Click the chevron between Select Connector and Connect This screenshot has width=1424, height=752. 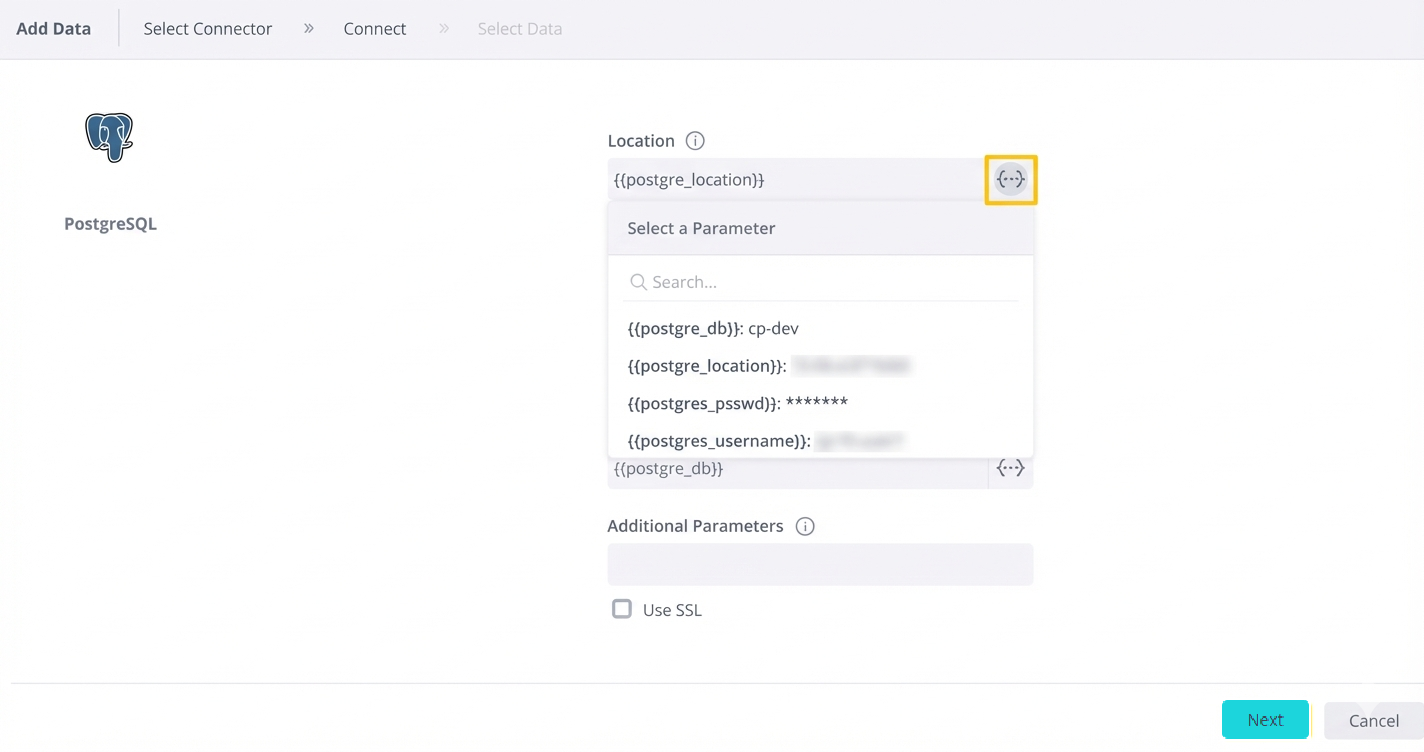[x=309, y=28]
